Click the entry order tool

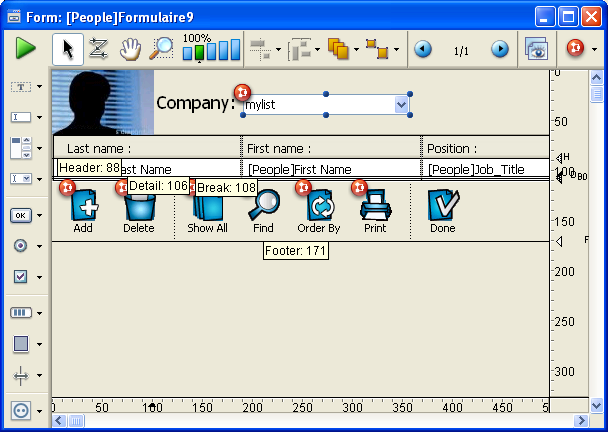(98, 48)
